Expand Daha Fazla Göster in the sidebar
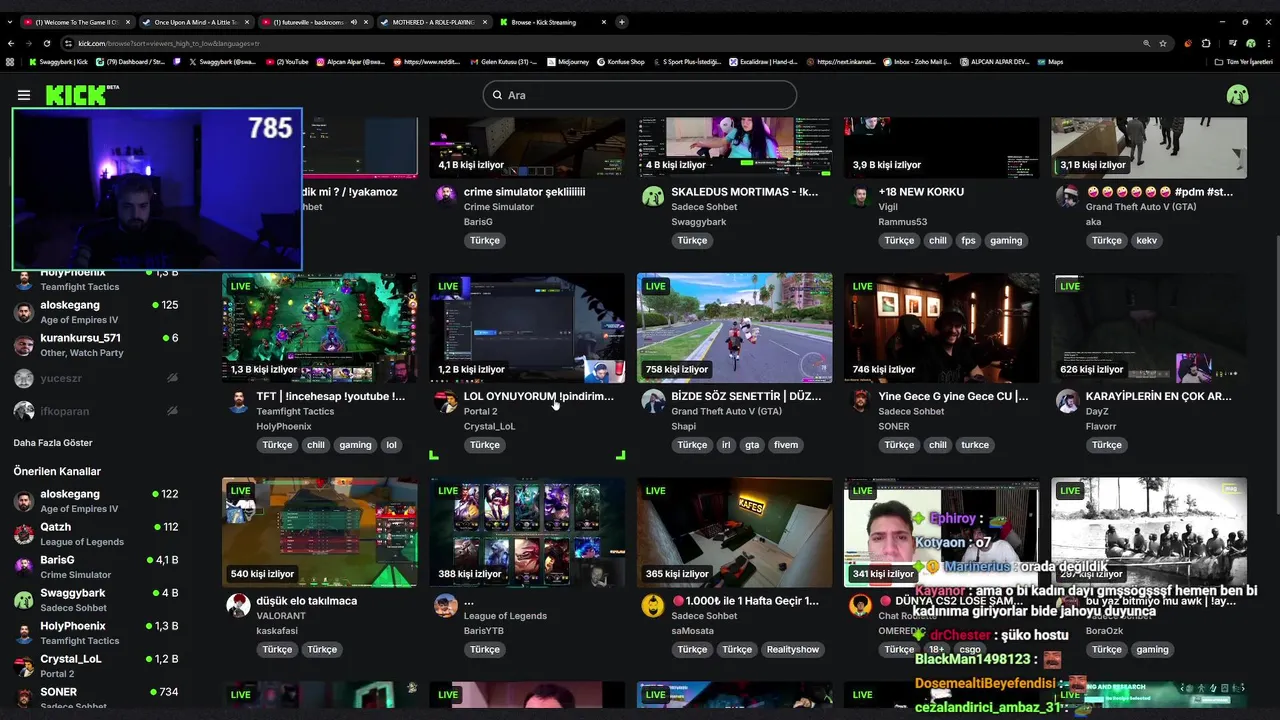The height and width of the screenshot is (720, 1280). coord(53,443)
